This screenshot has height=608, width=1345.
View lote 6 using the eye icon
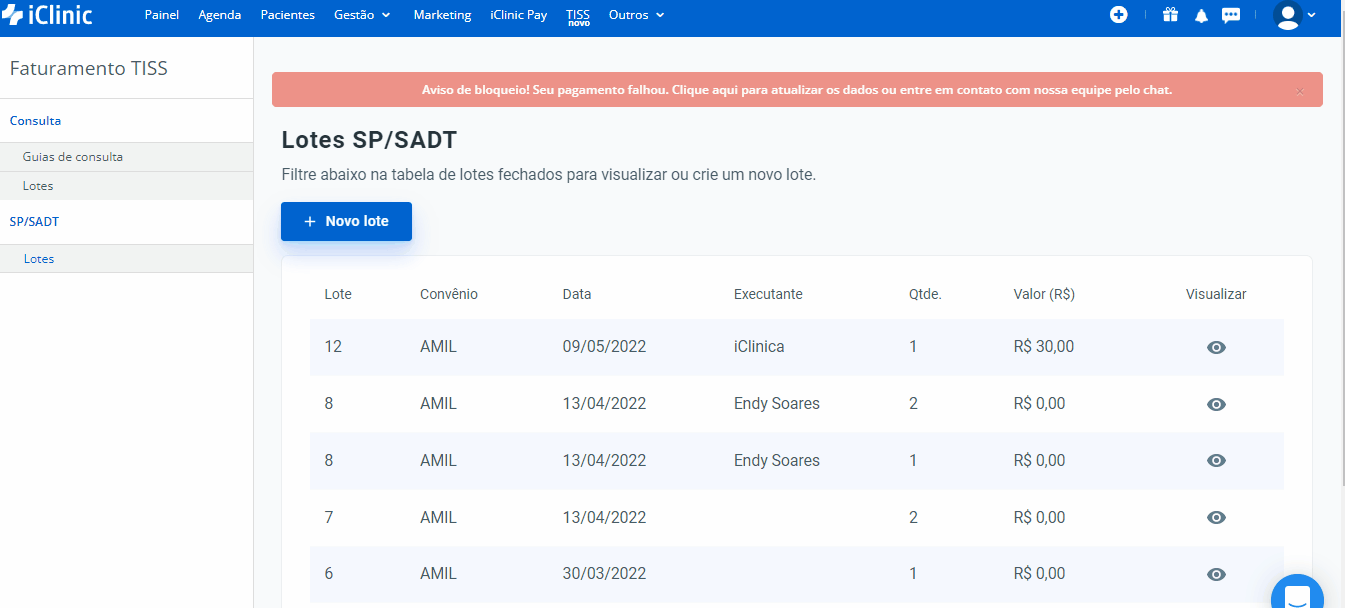coord(1216,574)
